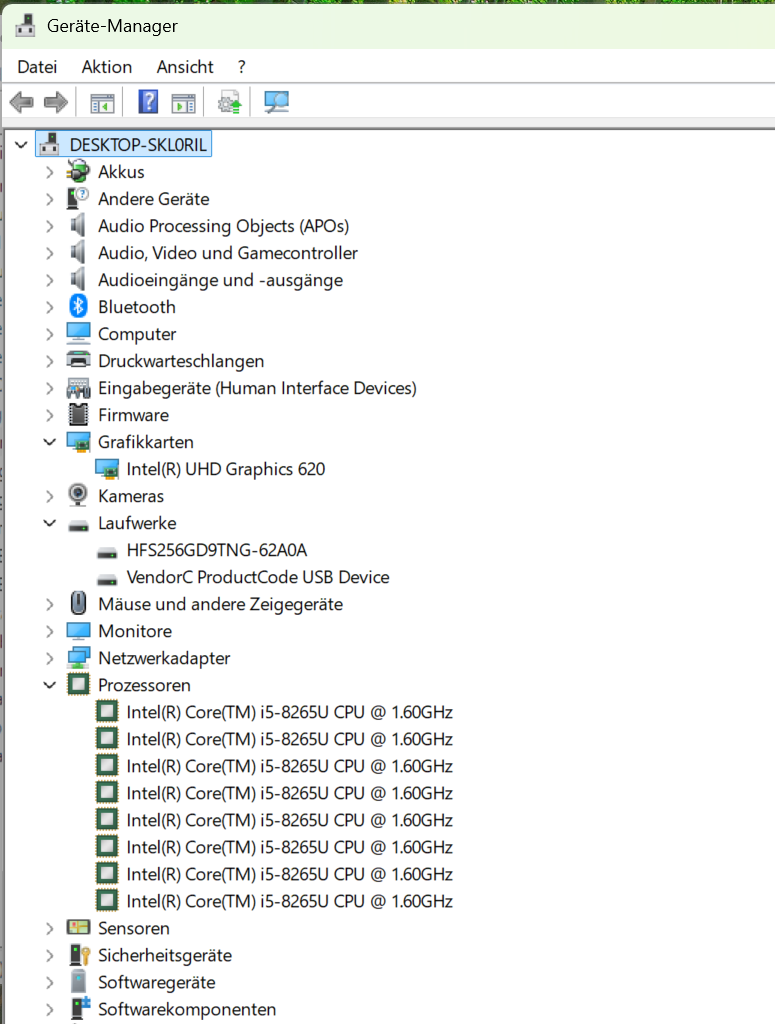The image size is (775, 1024).
Task: Select the Netzwerkadapter label
Action: tap(164, 658)
